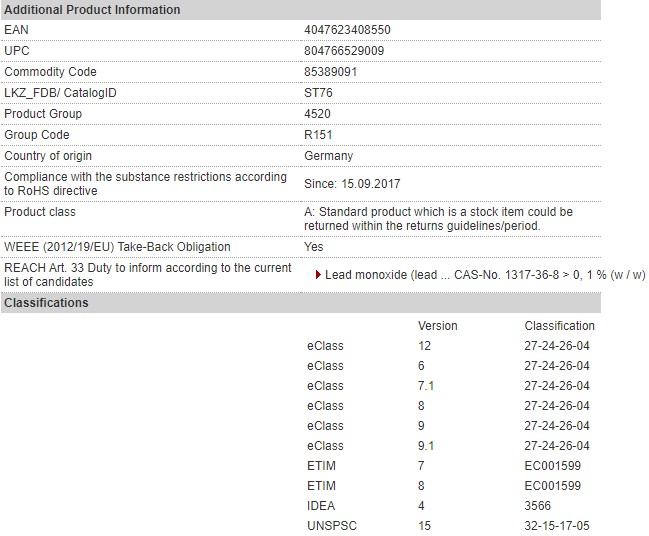Expand the red Lead monoxide arrow
Viewport: 649px width, 536px height.
point(318,275)
